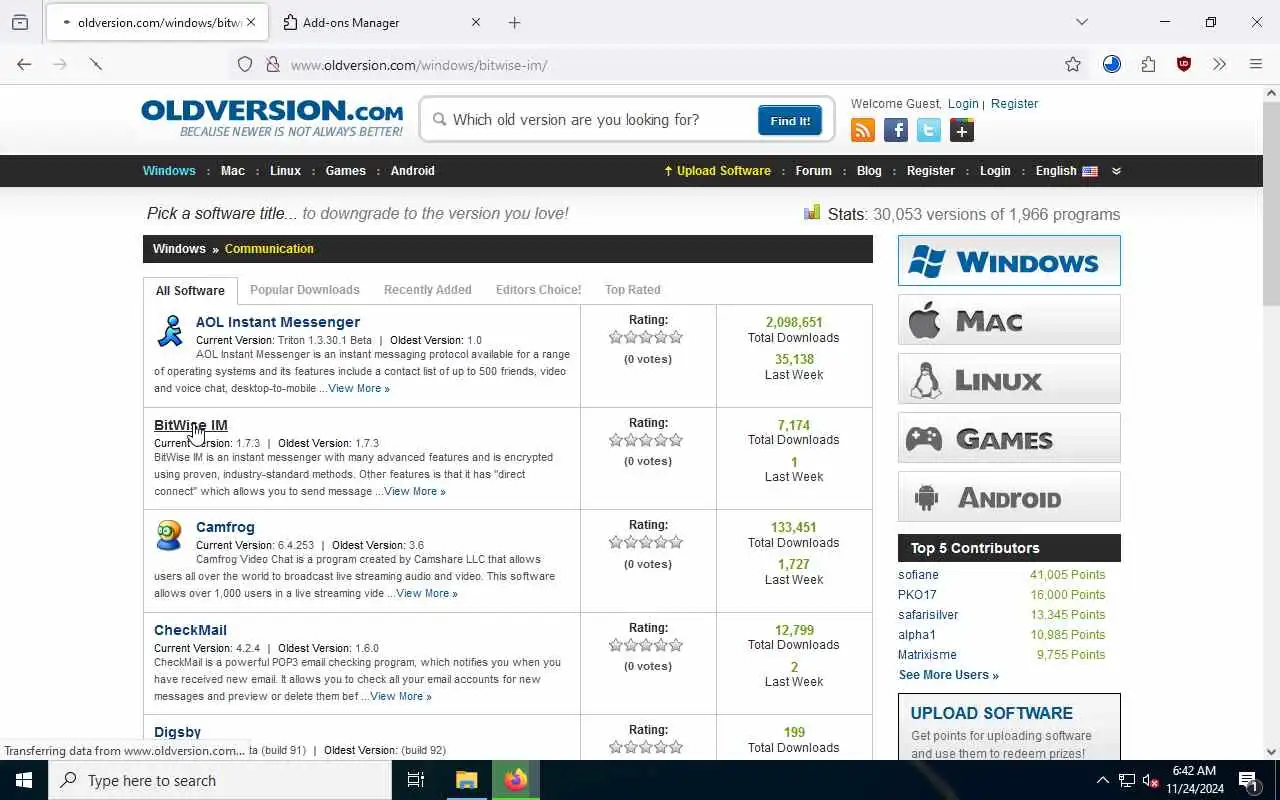Image resolution: width=1280 pixels, height=800 pixels.
Task: Open the Mac platform banner
Action: coord(1009,320)
